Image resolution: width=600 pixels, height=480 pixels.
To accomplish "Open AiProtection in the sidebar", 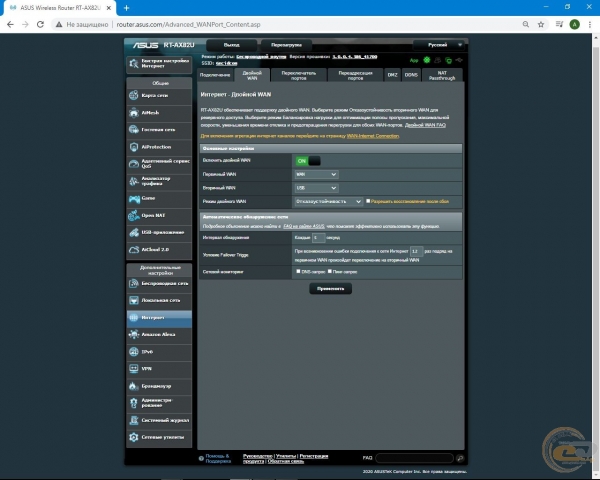I will click(159, 147).
